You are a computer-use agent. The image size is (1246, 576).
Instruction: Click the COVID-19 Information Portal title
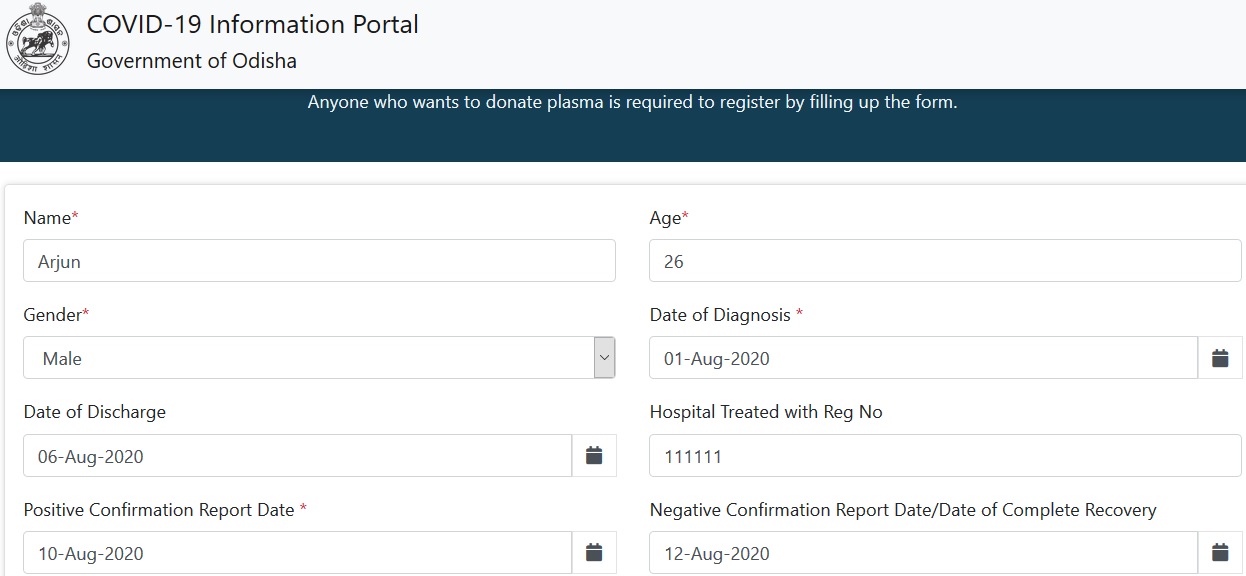(253, 25)
